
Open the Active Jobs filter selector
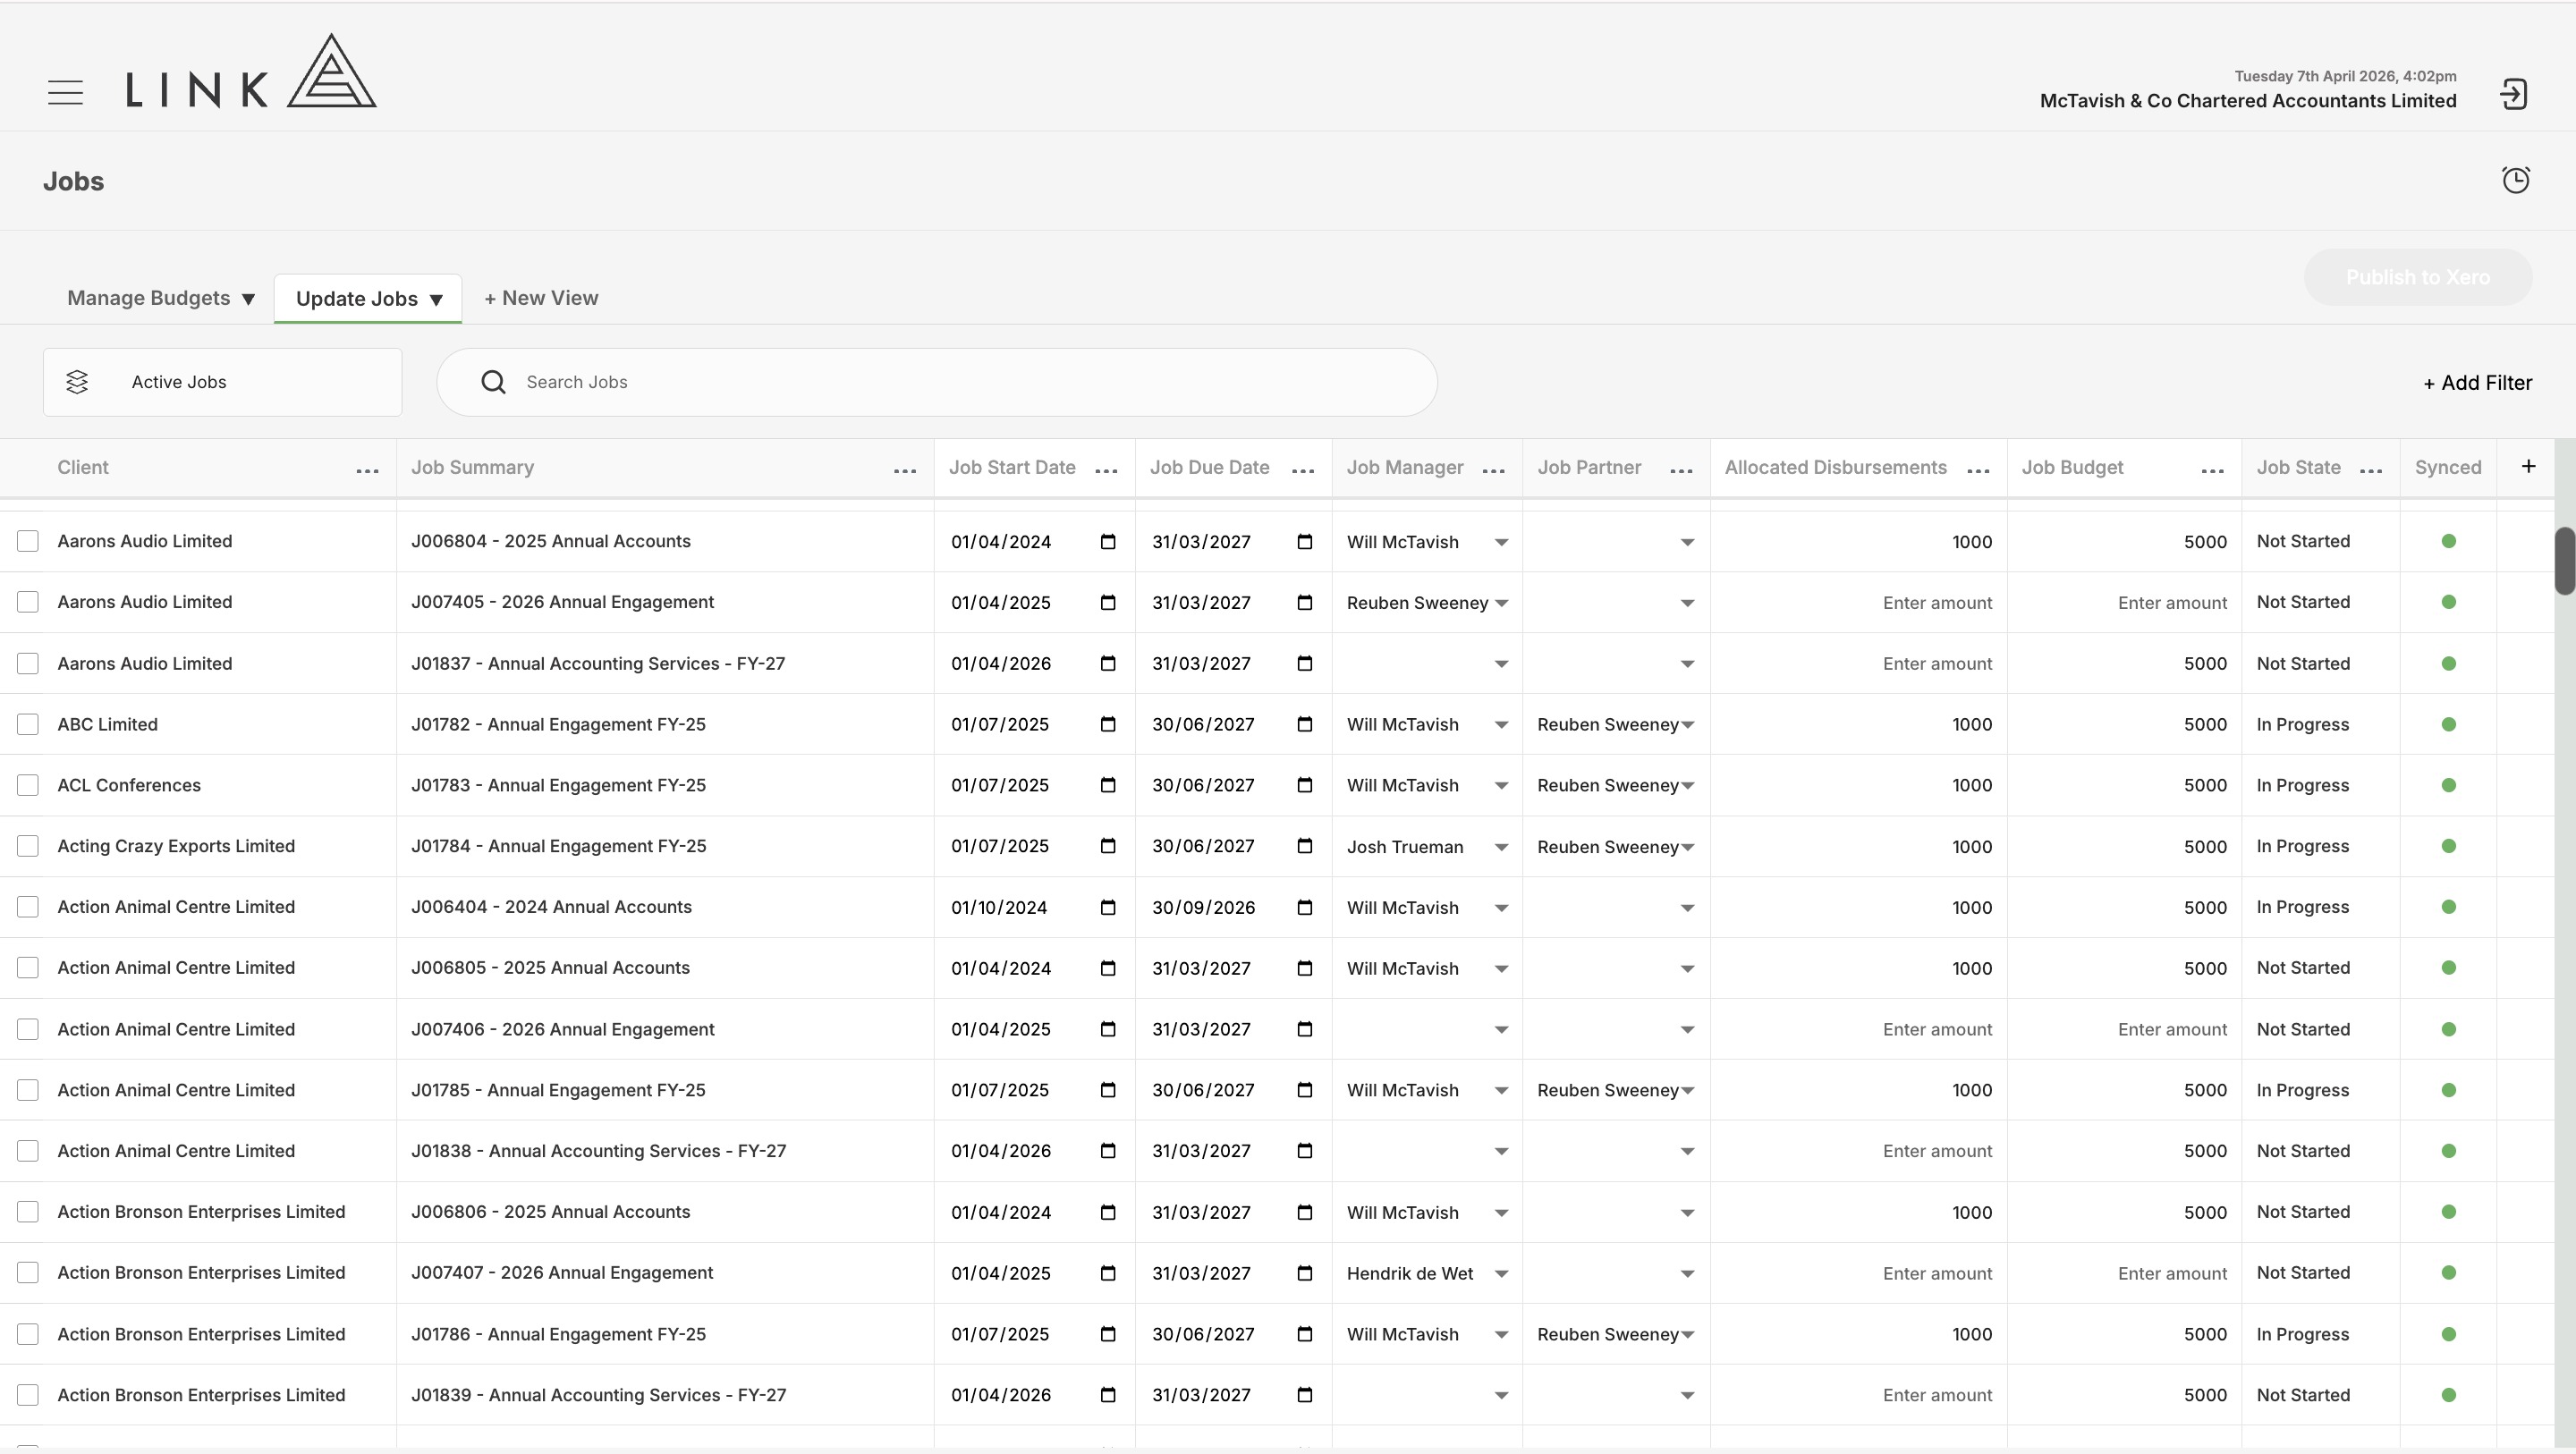[222, 382]
